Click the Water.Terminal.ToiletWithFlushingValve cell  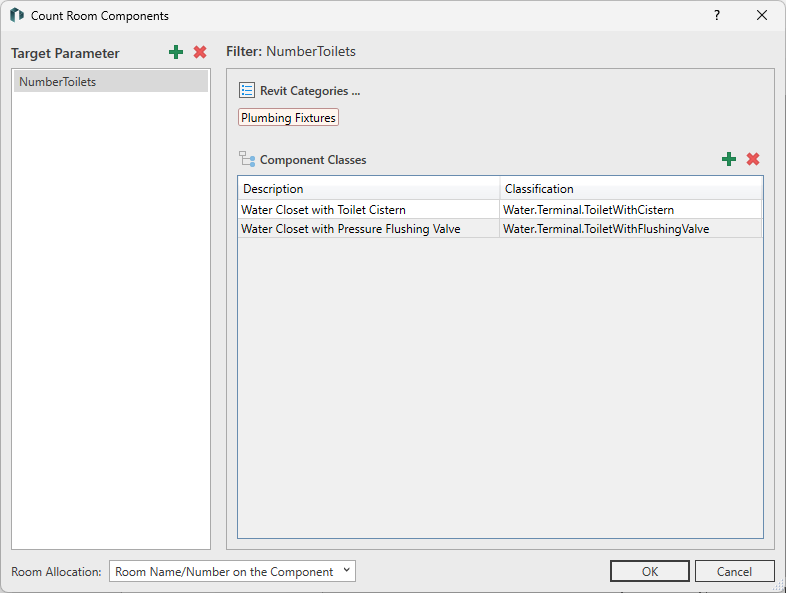(x=631, y=229)
